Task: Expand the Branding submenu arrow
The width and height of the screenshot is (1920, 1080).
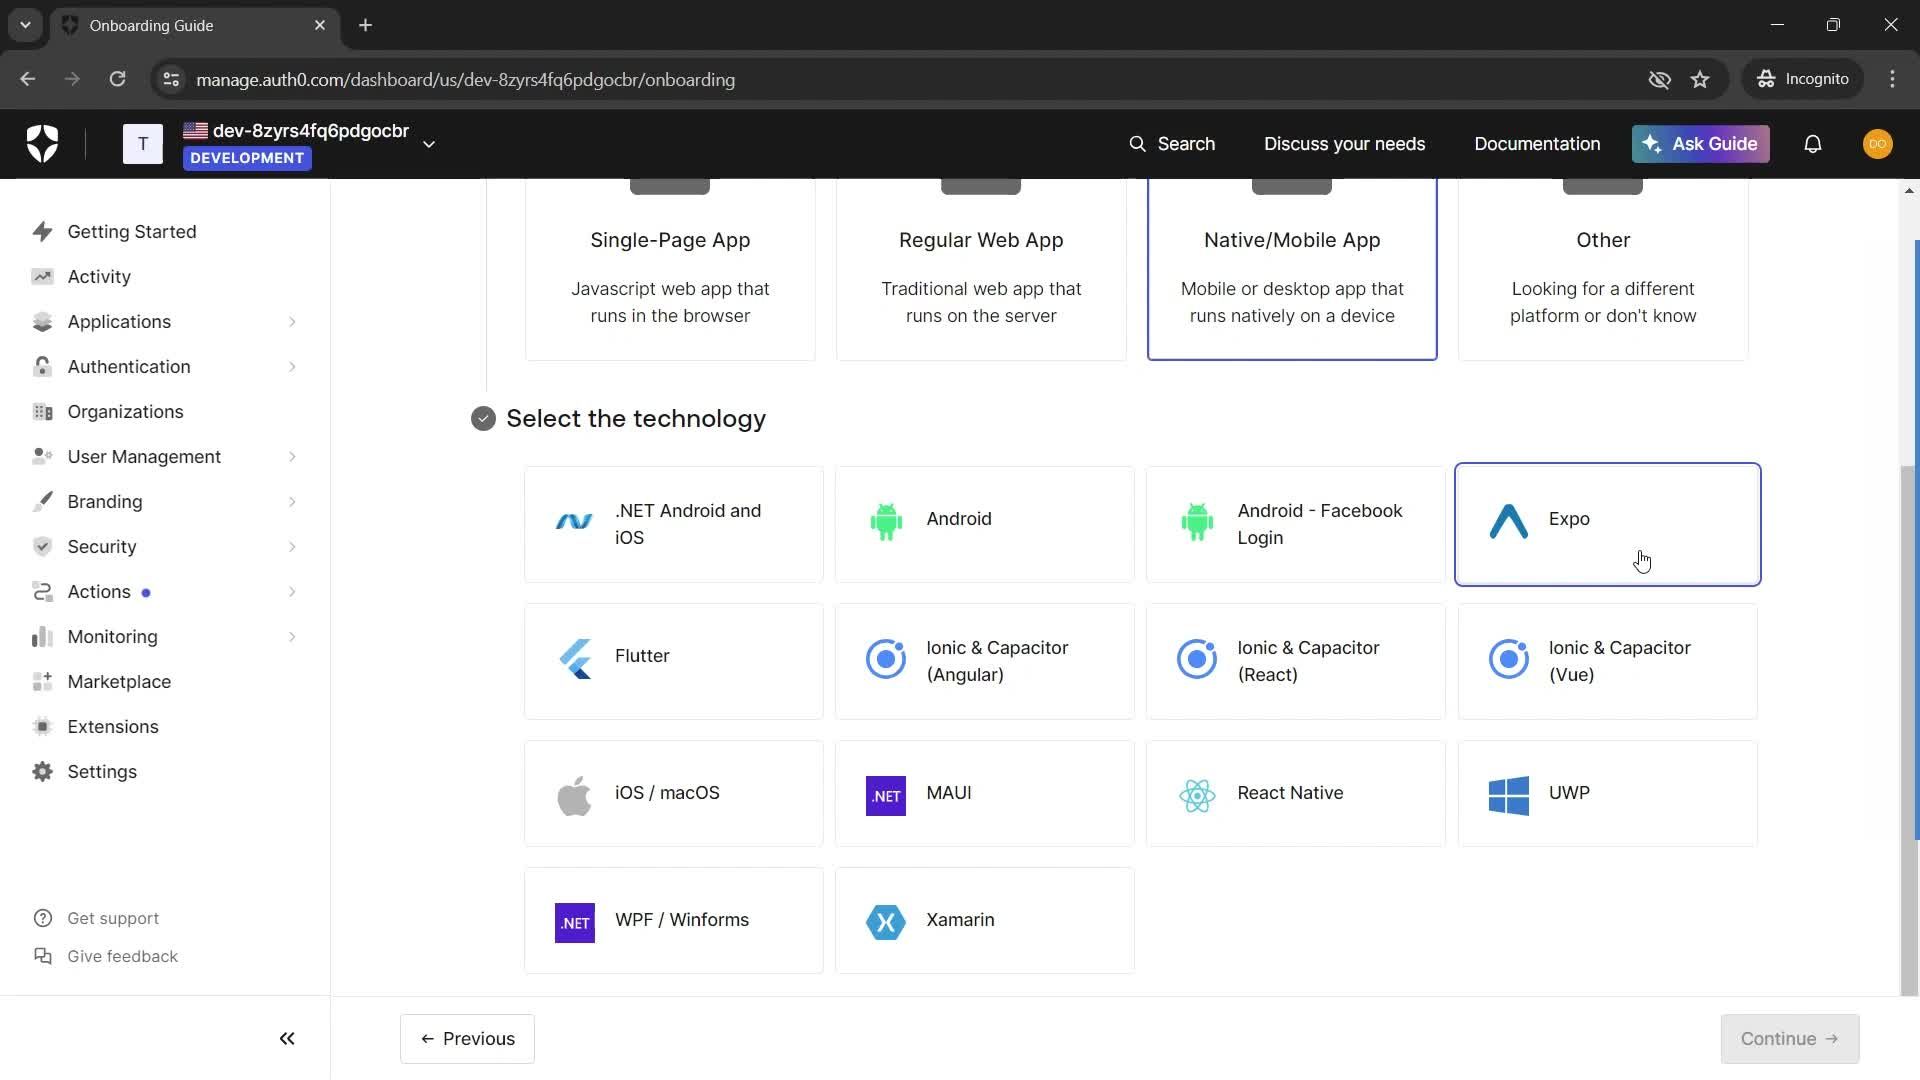Action: click(x=292, y=502)
